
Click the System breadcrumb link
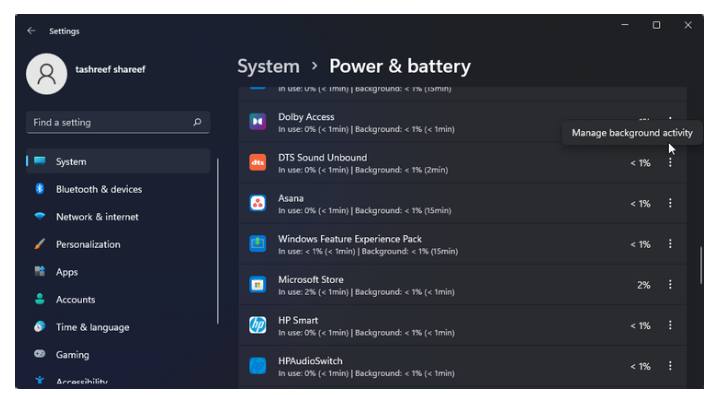click(x=268, y=66)
